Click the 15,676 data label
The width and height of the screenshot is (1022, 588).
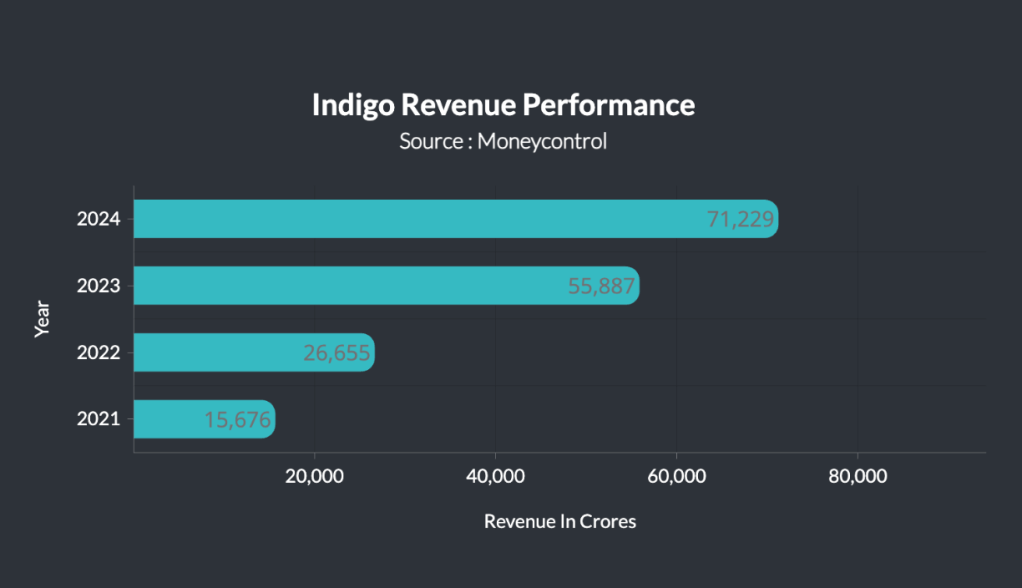click(x=238, y=420)
